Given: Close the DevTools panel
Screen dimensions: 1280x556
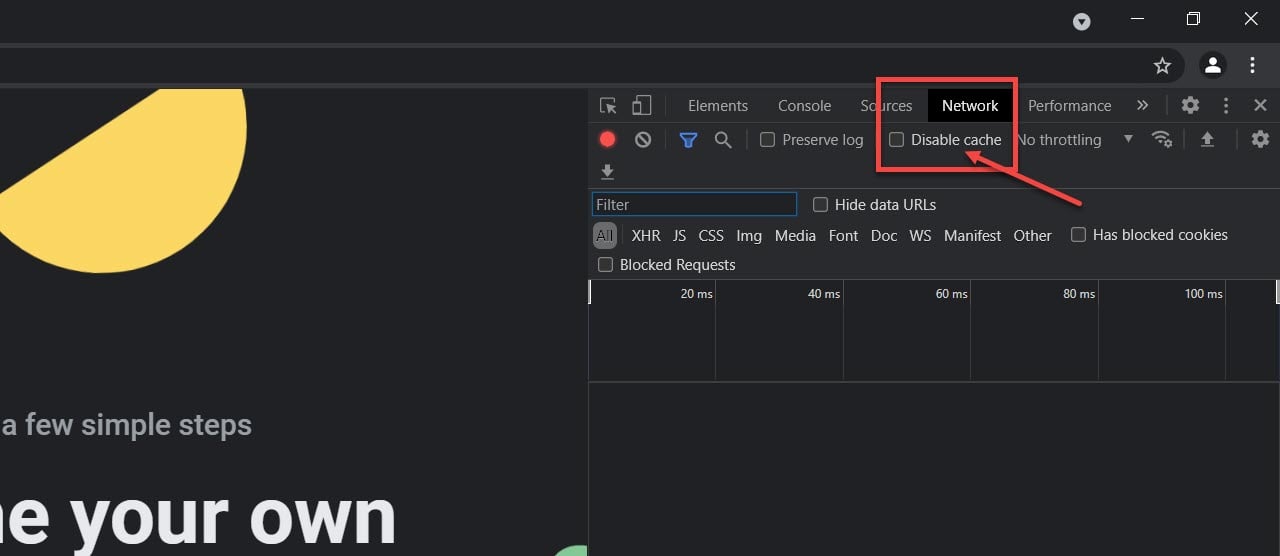Looking at the screenshot, I should pos(1260,105).
